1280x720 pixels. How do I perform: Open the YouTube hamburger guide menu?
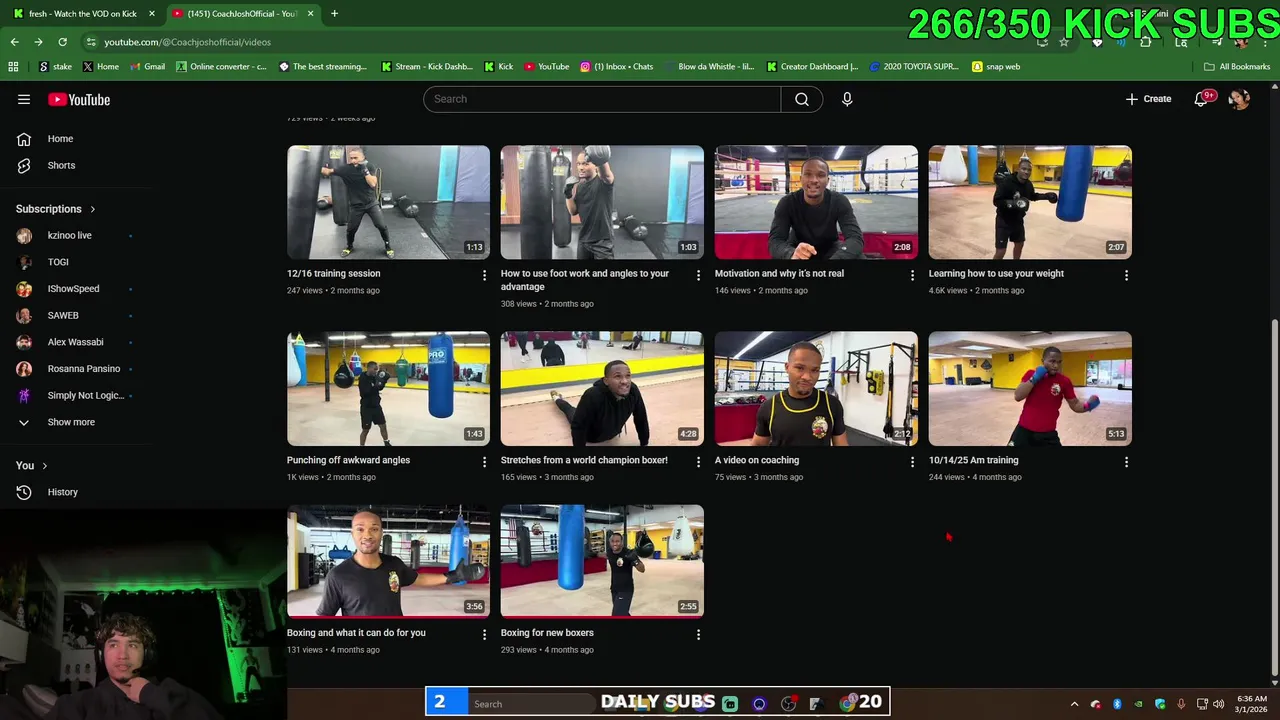tap(24, 99)
